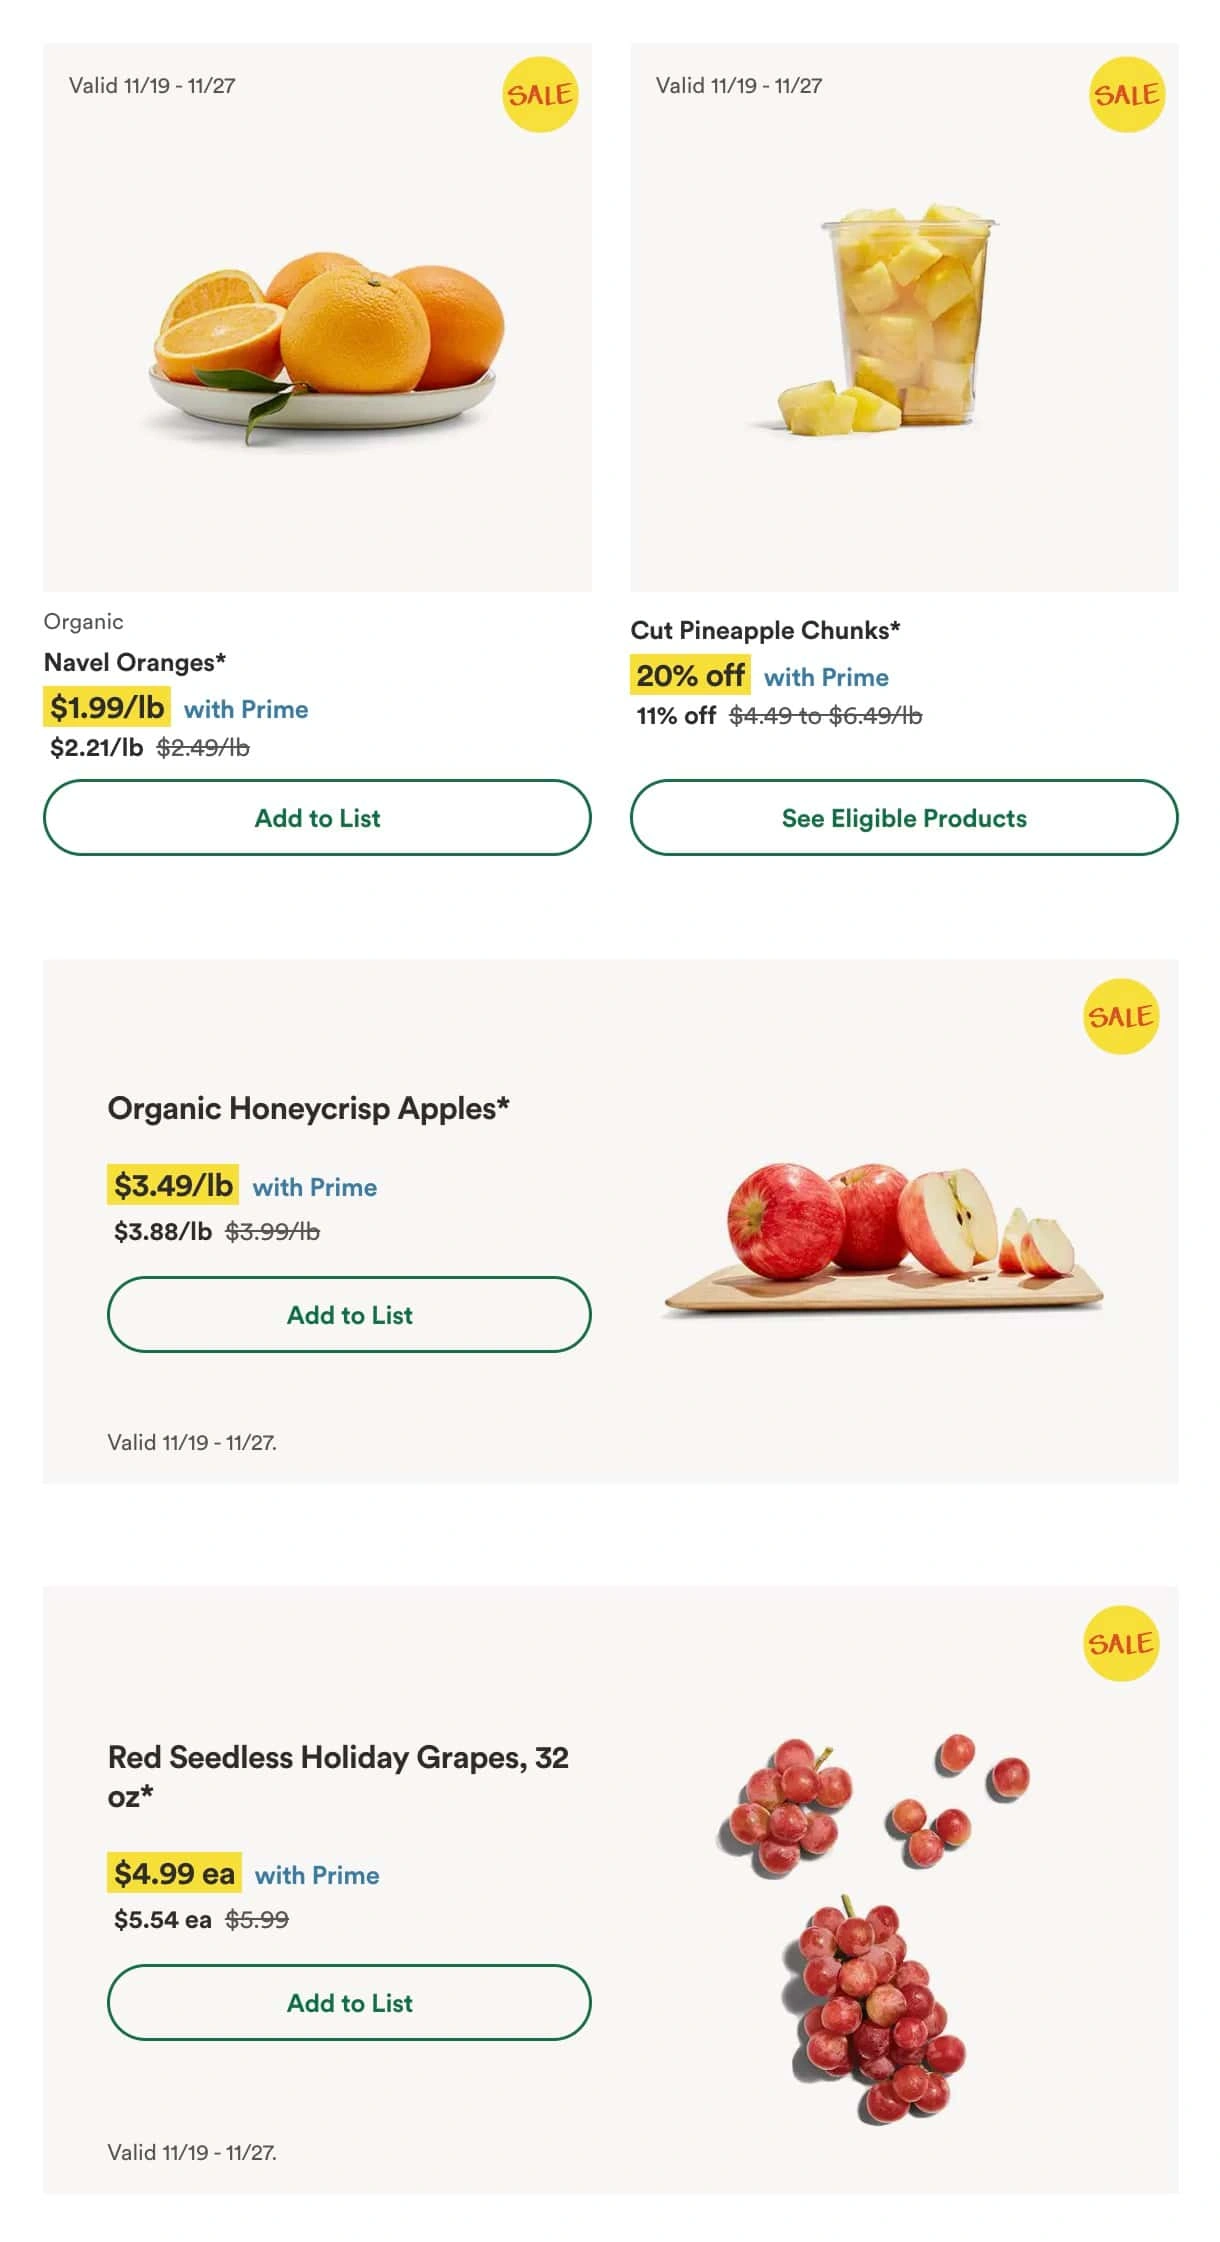Open the Honeycrisp apples photo

885,1233
